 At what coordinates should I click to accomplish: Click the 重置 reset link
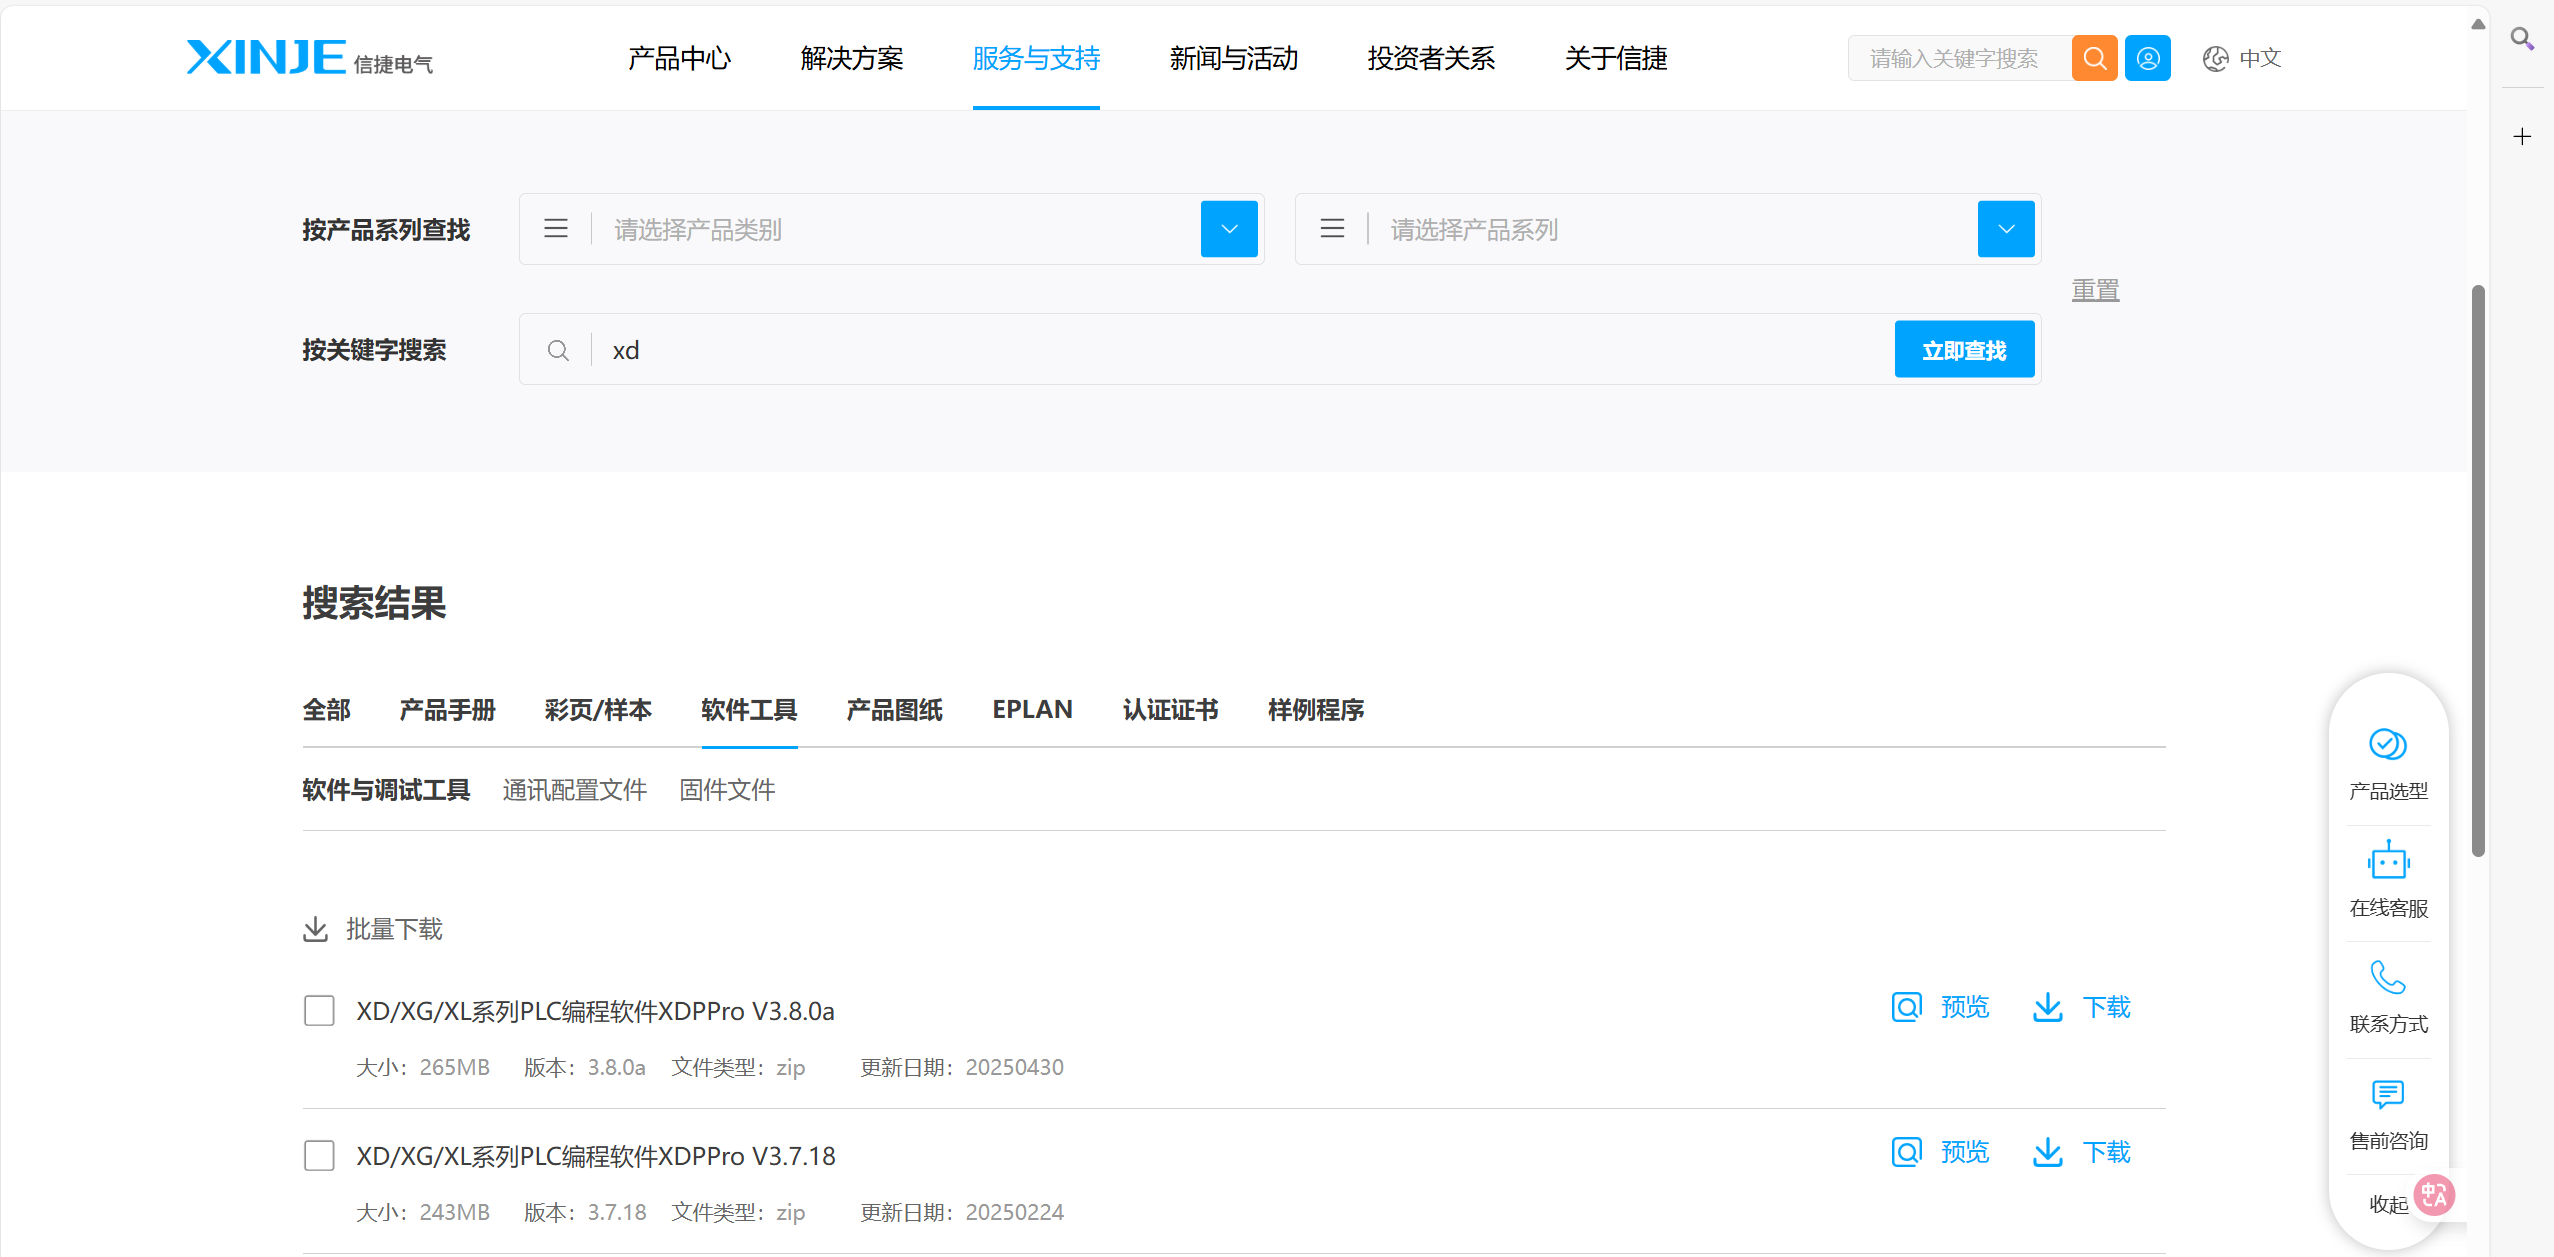click(2095, 290)
